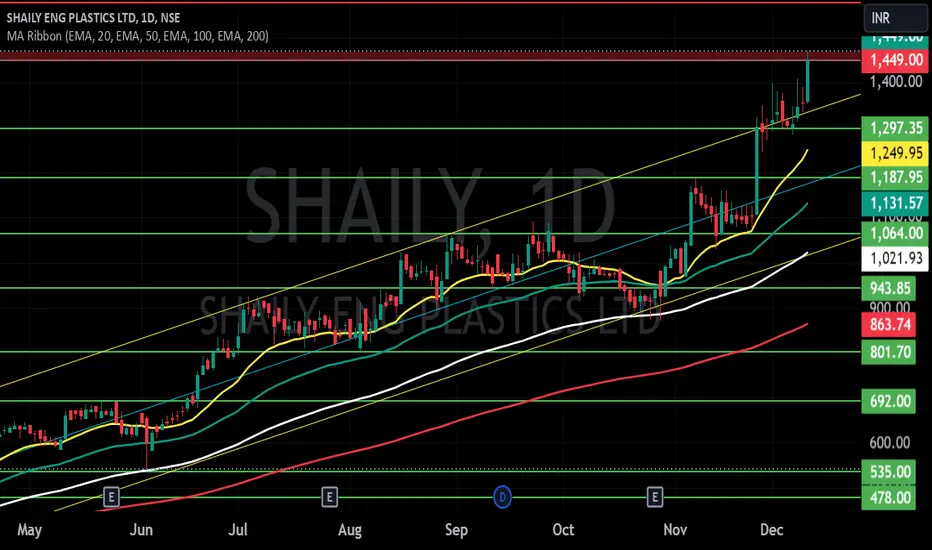
Task: Click the Jun label on time axis
Action: (141, 530)
